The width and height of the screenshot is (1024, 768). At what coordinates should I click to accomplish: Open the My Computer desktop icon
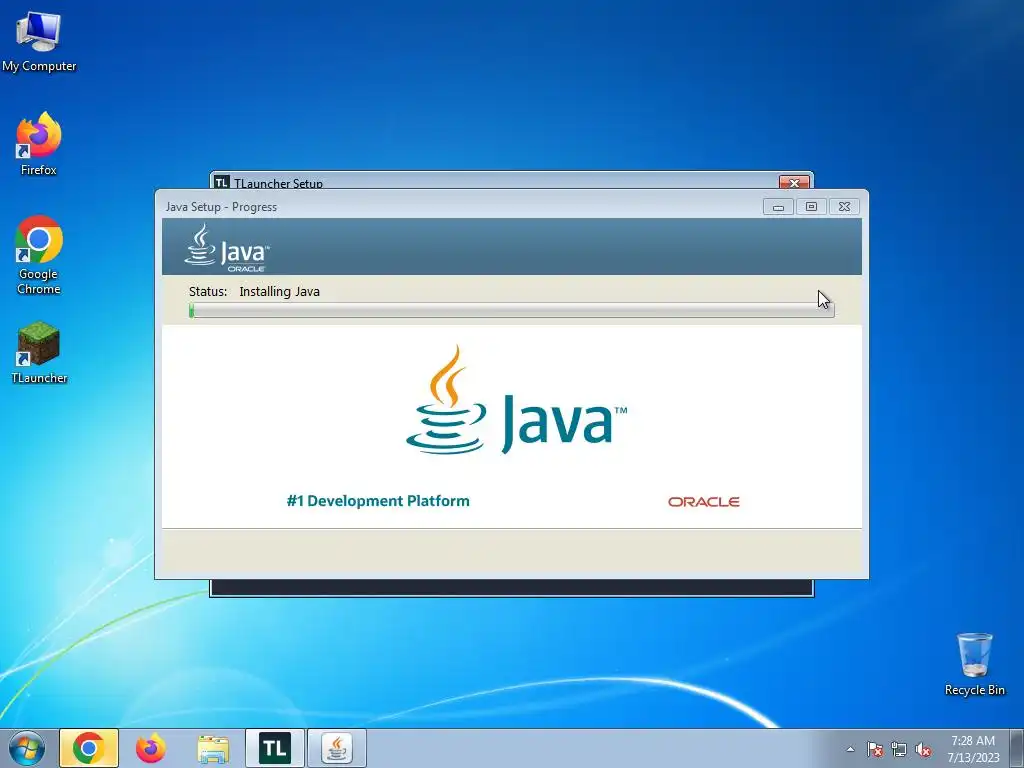39,41
